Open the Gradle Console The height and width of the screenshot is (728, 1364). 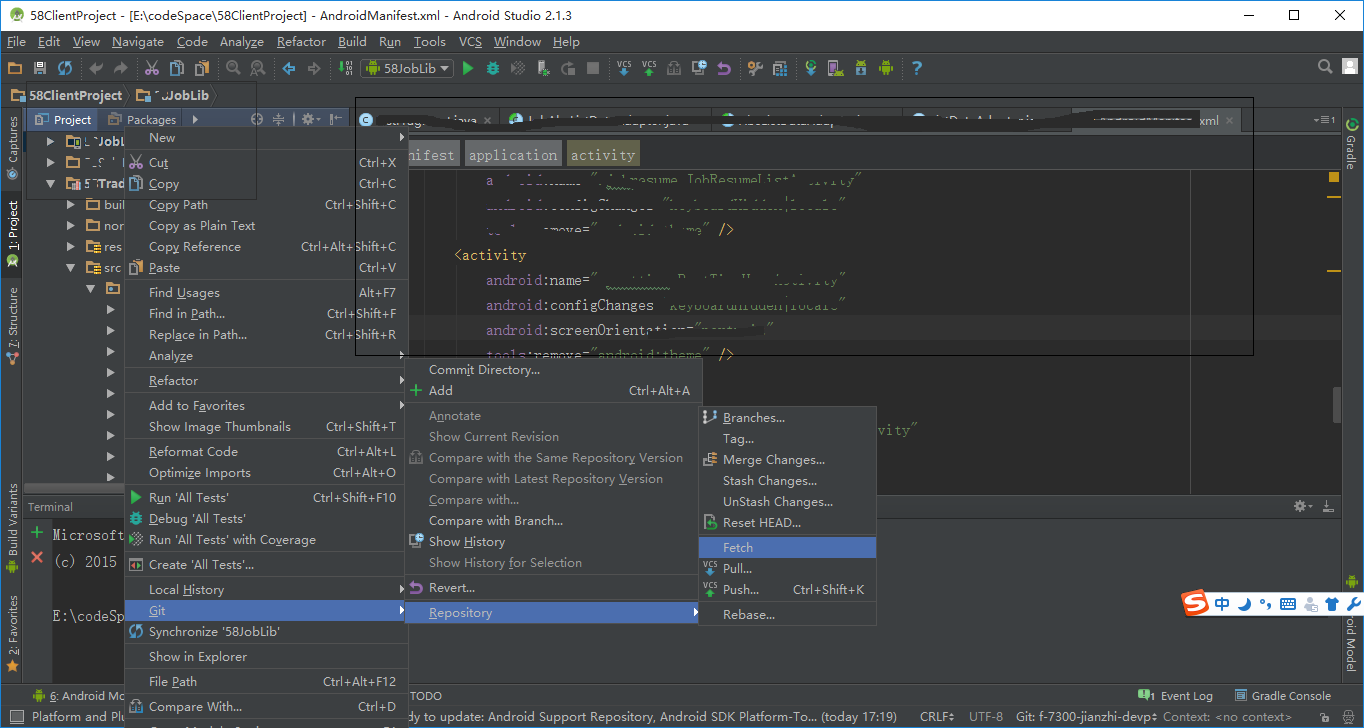pos(1291,695)
